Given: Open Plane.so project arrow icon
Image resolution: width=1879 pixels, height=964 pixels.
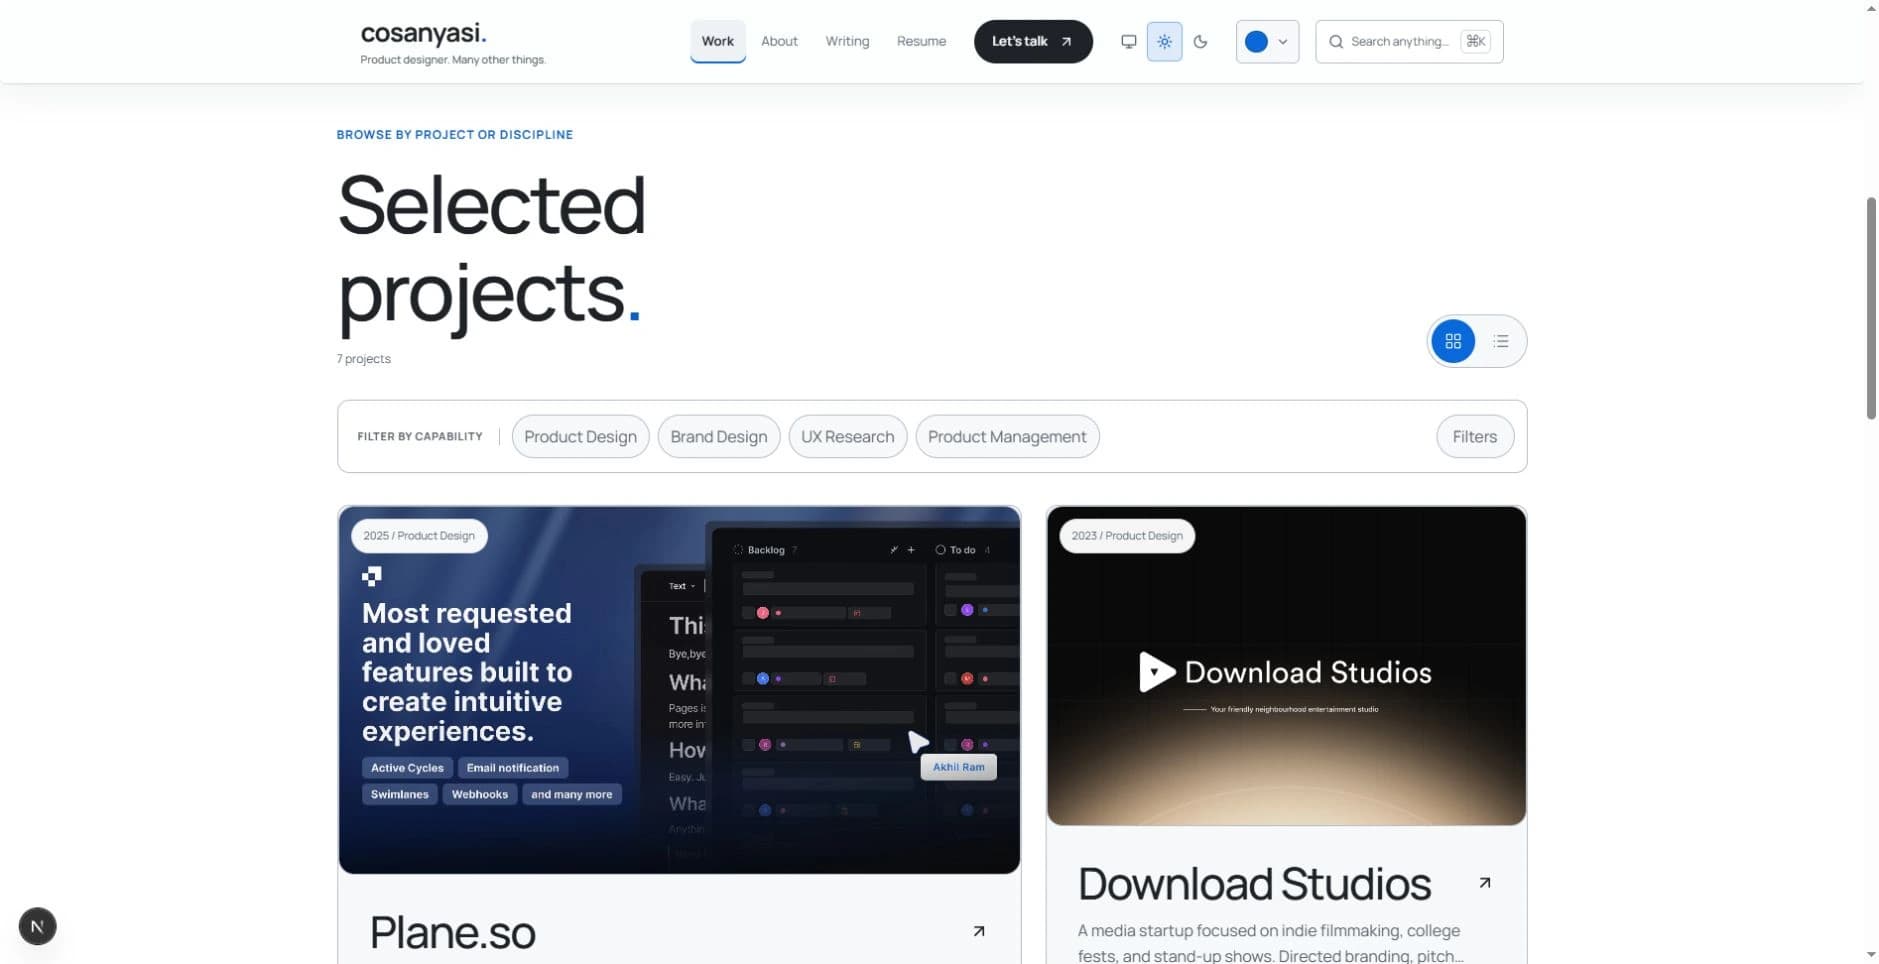Looking at the screenshot, I should click(979, 931).
